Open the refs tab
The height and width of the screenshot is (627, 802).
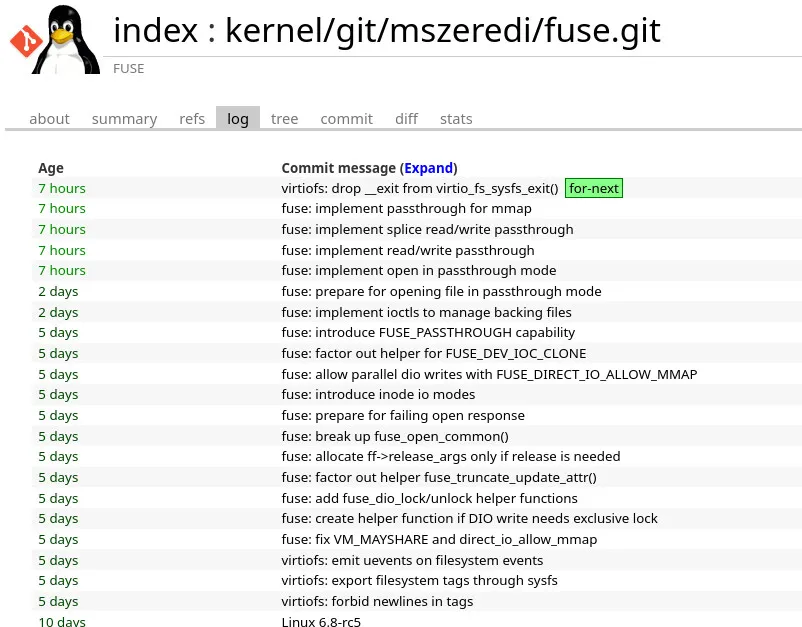[192, 119]
